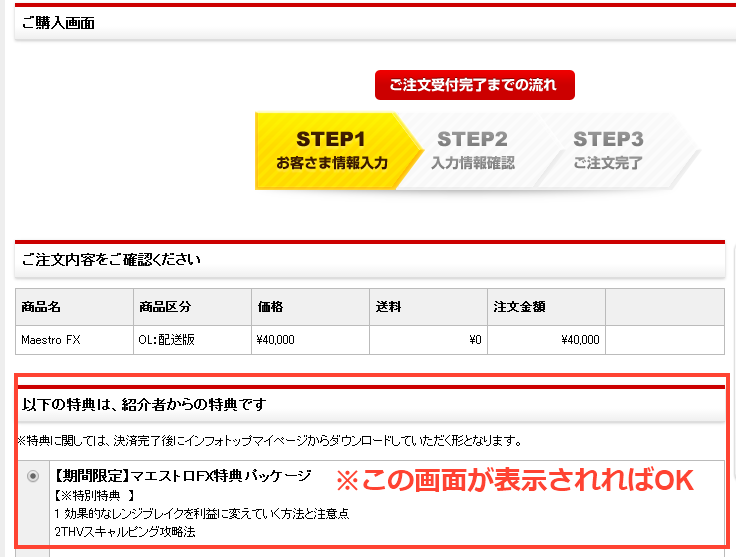Click the OL:配送版 cell
Screen dimensions: 736x557
(192, 340)
